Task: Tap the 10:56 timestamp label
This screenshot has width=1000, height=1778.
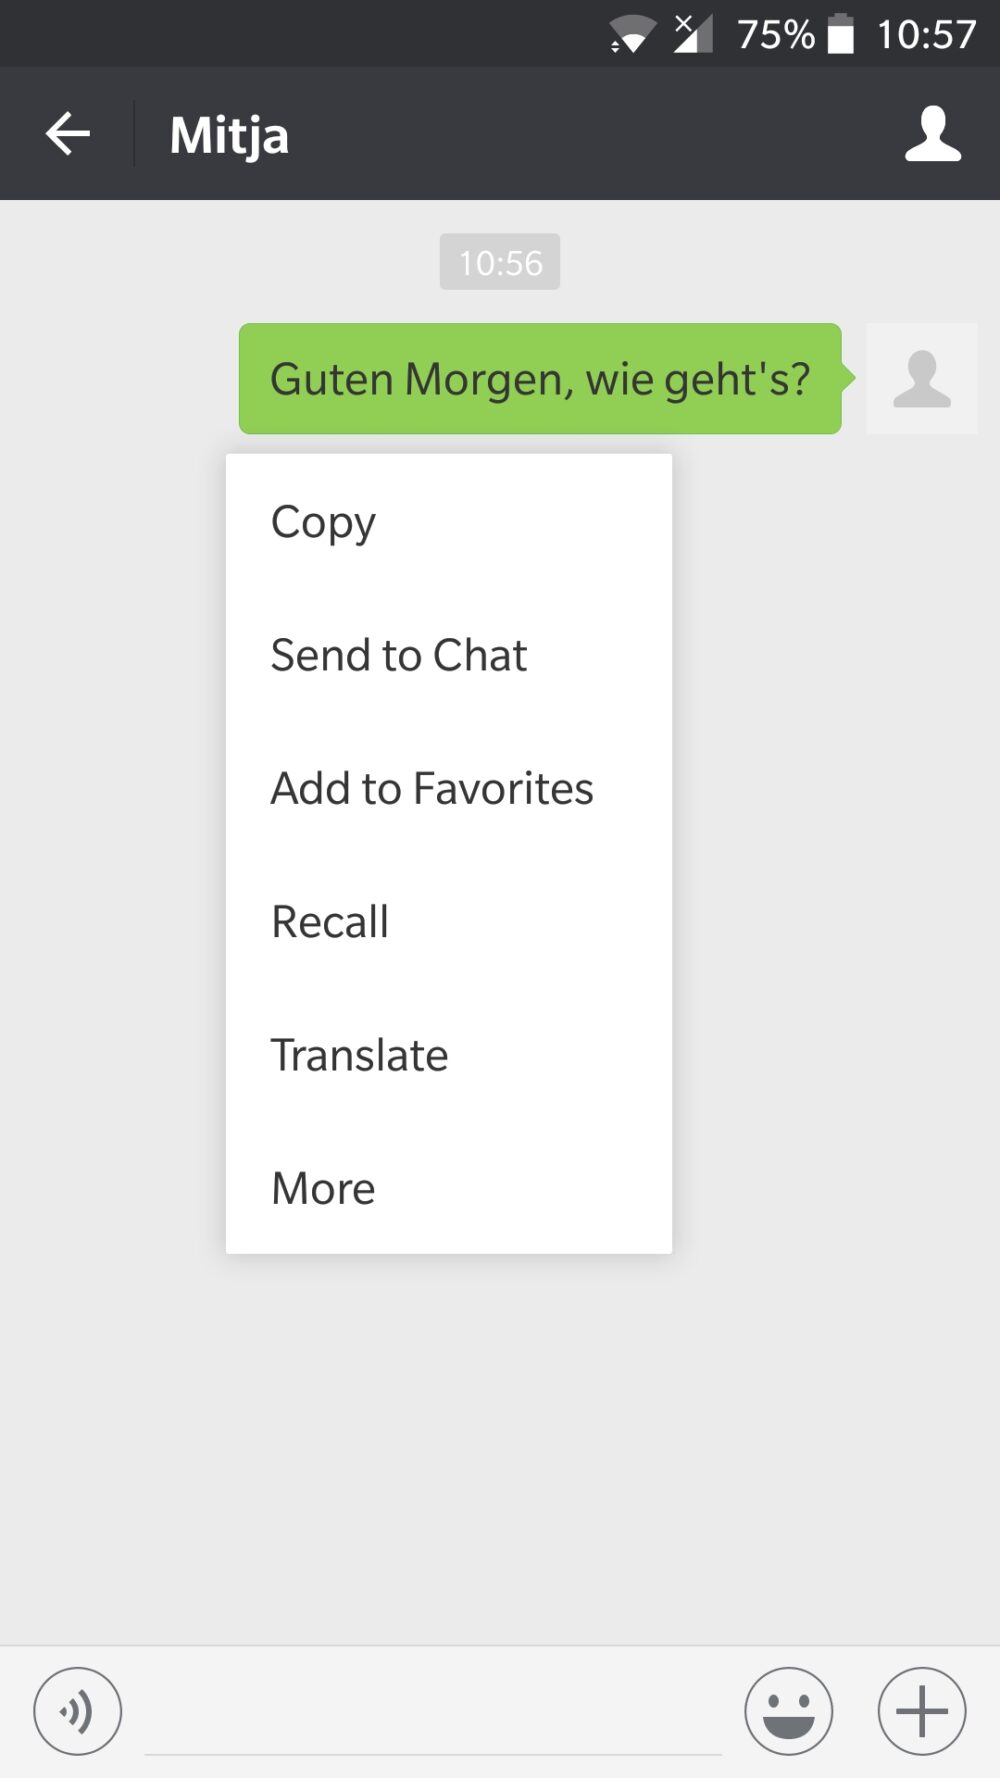Action: pyautogui.click(x=500, y=262)
